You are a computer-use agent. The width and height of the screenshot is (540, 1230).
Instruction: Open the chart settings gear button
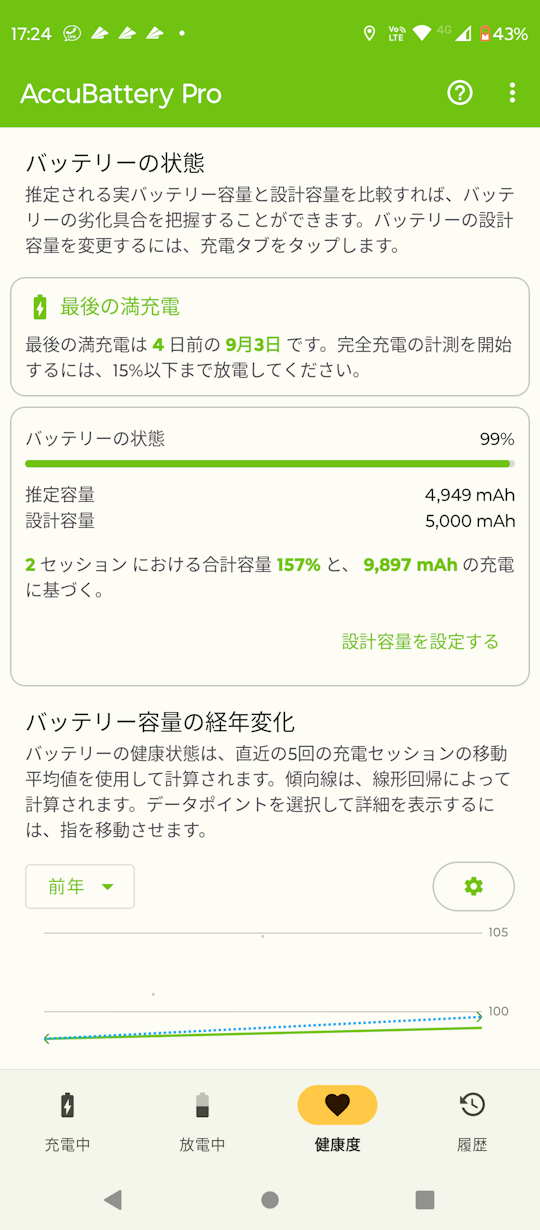coord(474,886)
